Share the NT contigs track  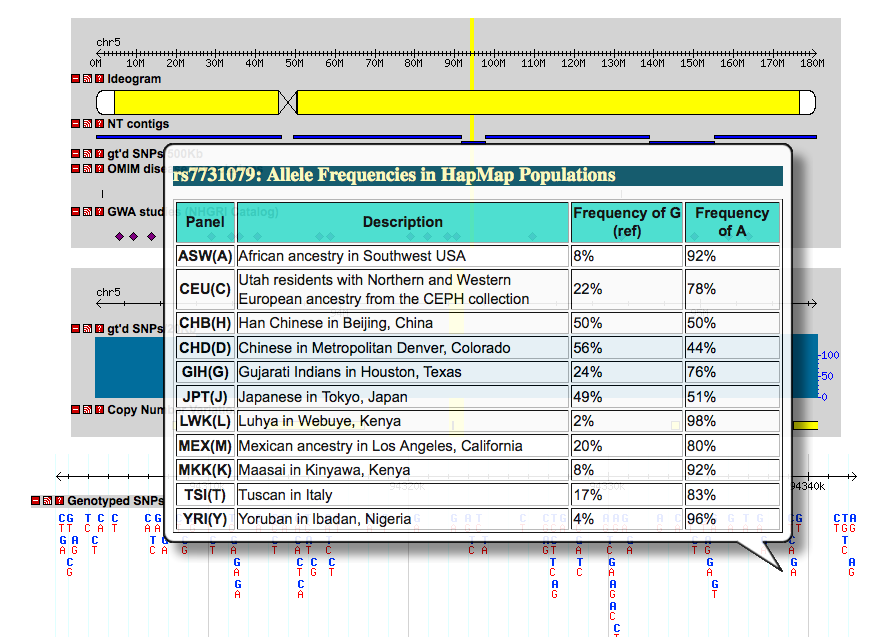pyautogui.click(x=87, y=123)
